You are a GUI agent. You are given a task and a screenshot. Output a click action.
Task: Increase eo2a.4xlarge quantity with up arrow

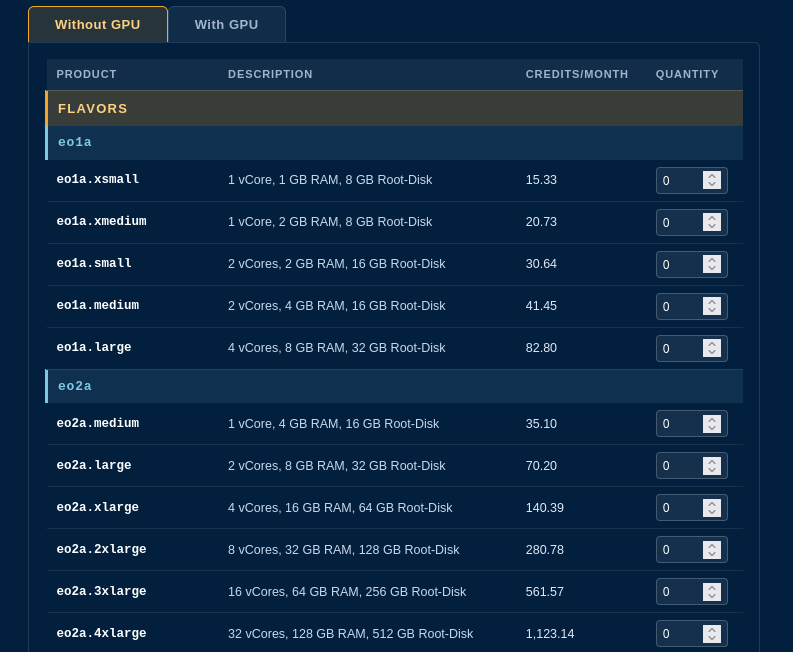click(712, 629)
